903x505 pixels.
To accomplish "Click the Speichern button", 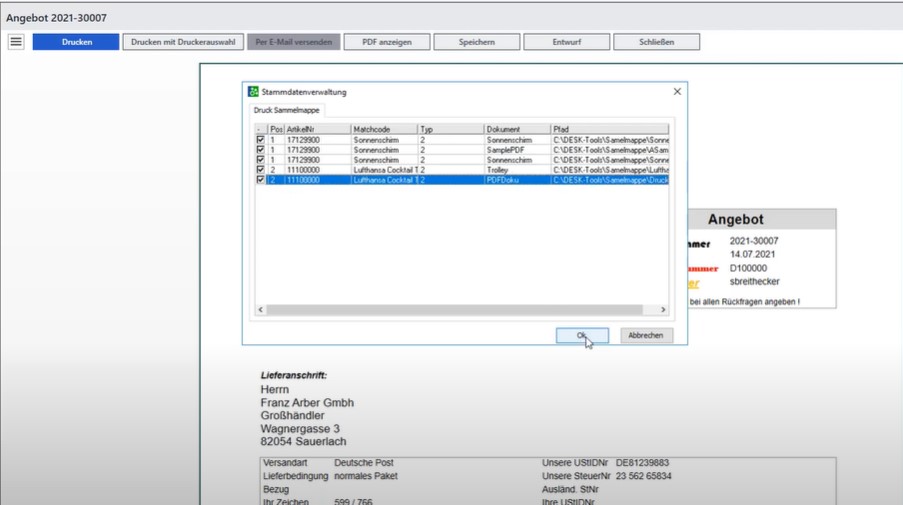I will (x=477, y=42).
